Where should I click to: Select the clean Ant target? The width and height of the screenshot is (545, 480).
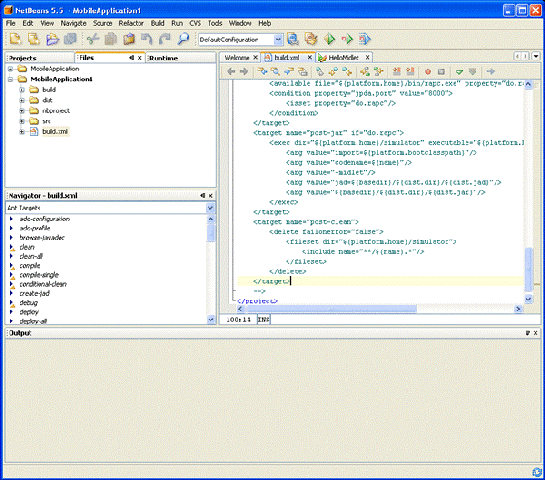(27, 247)
